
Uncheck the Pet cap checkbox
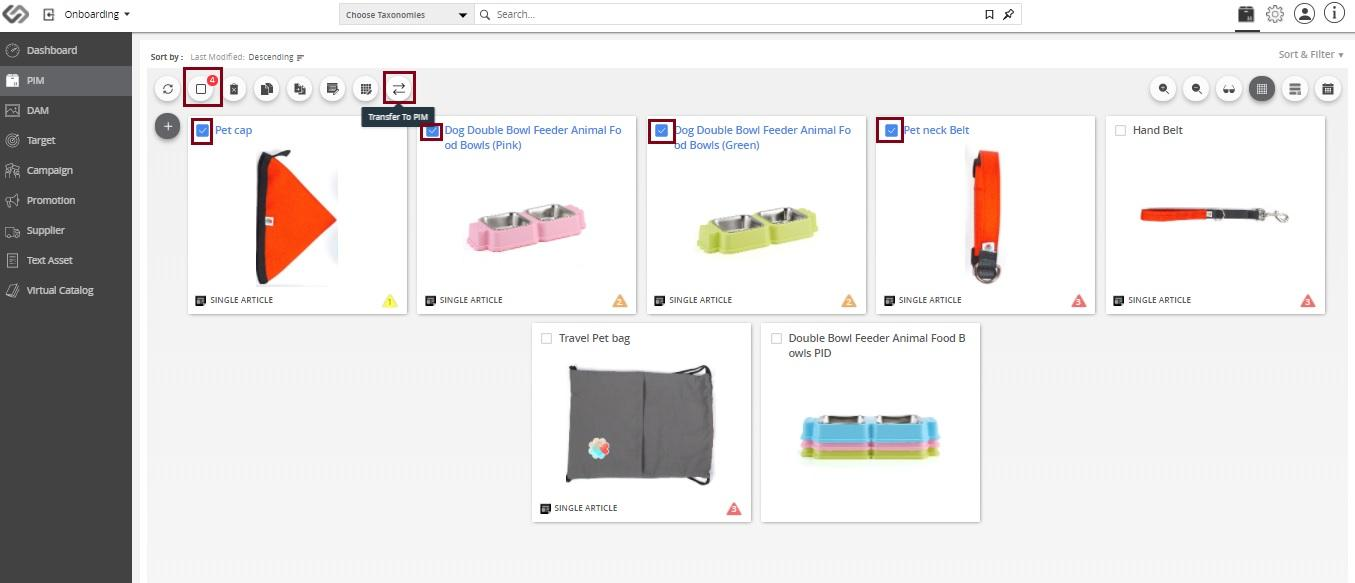(x=203, y=130)
